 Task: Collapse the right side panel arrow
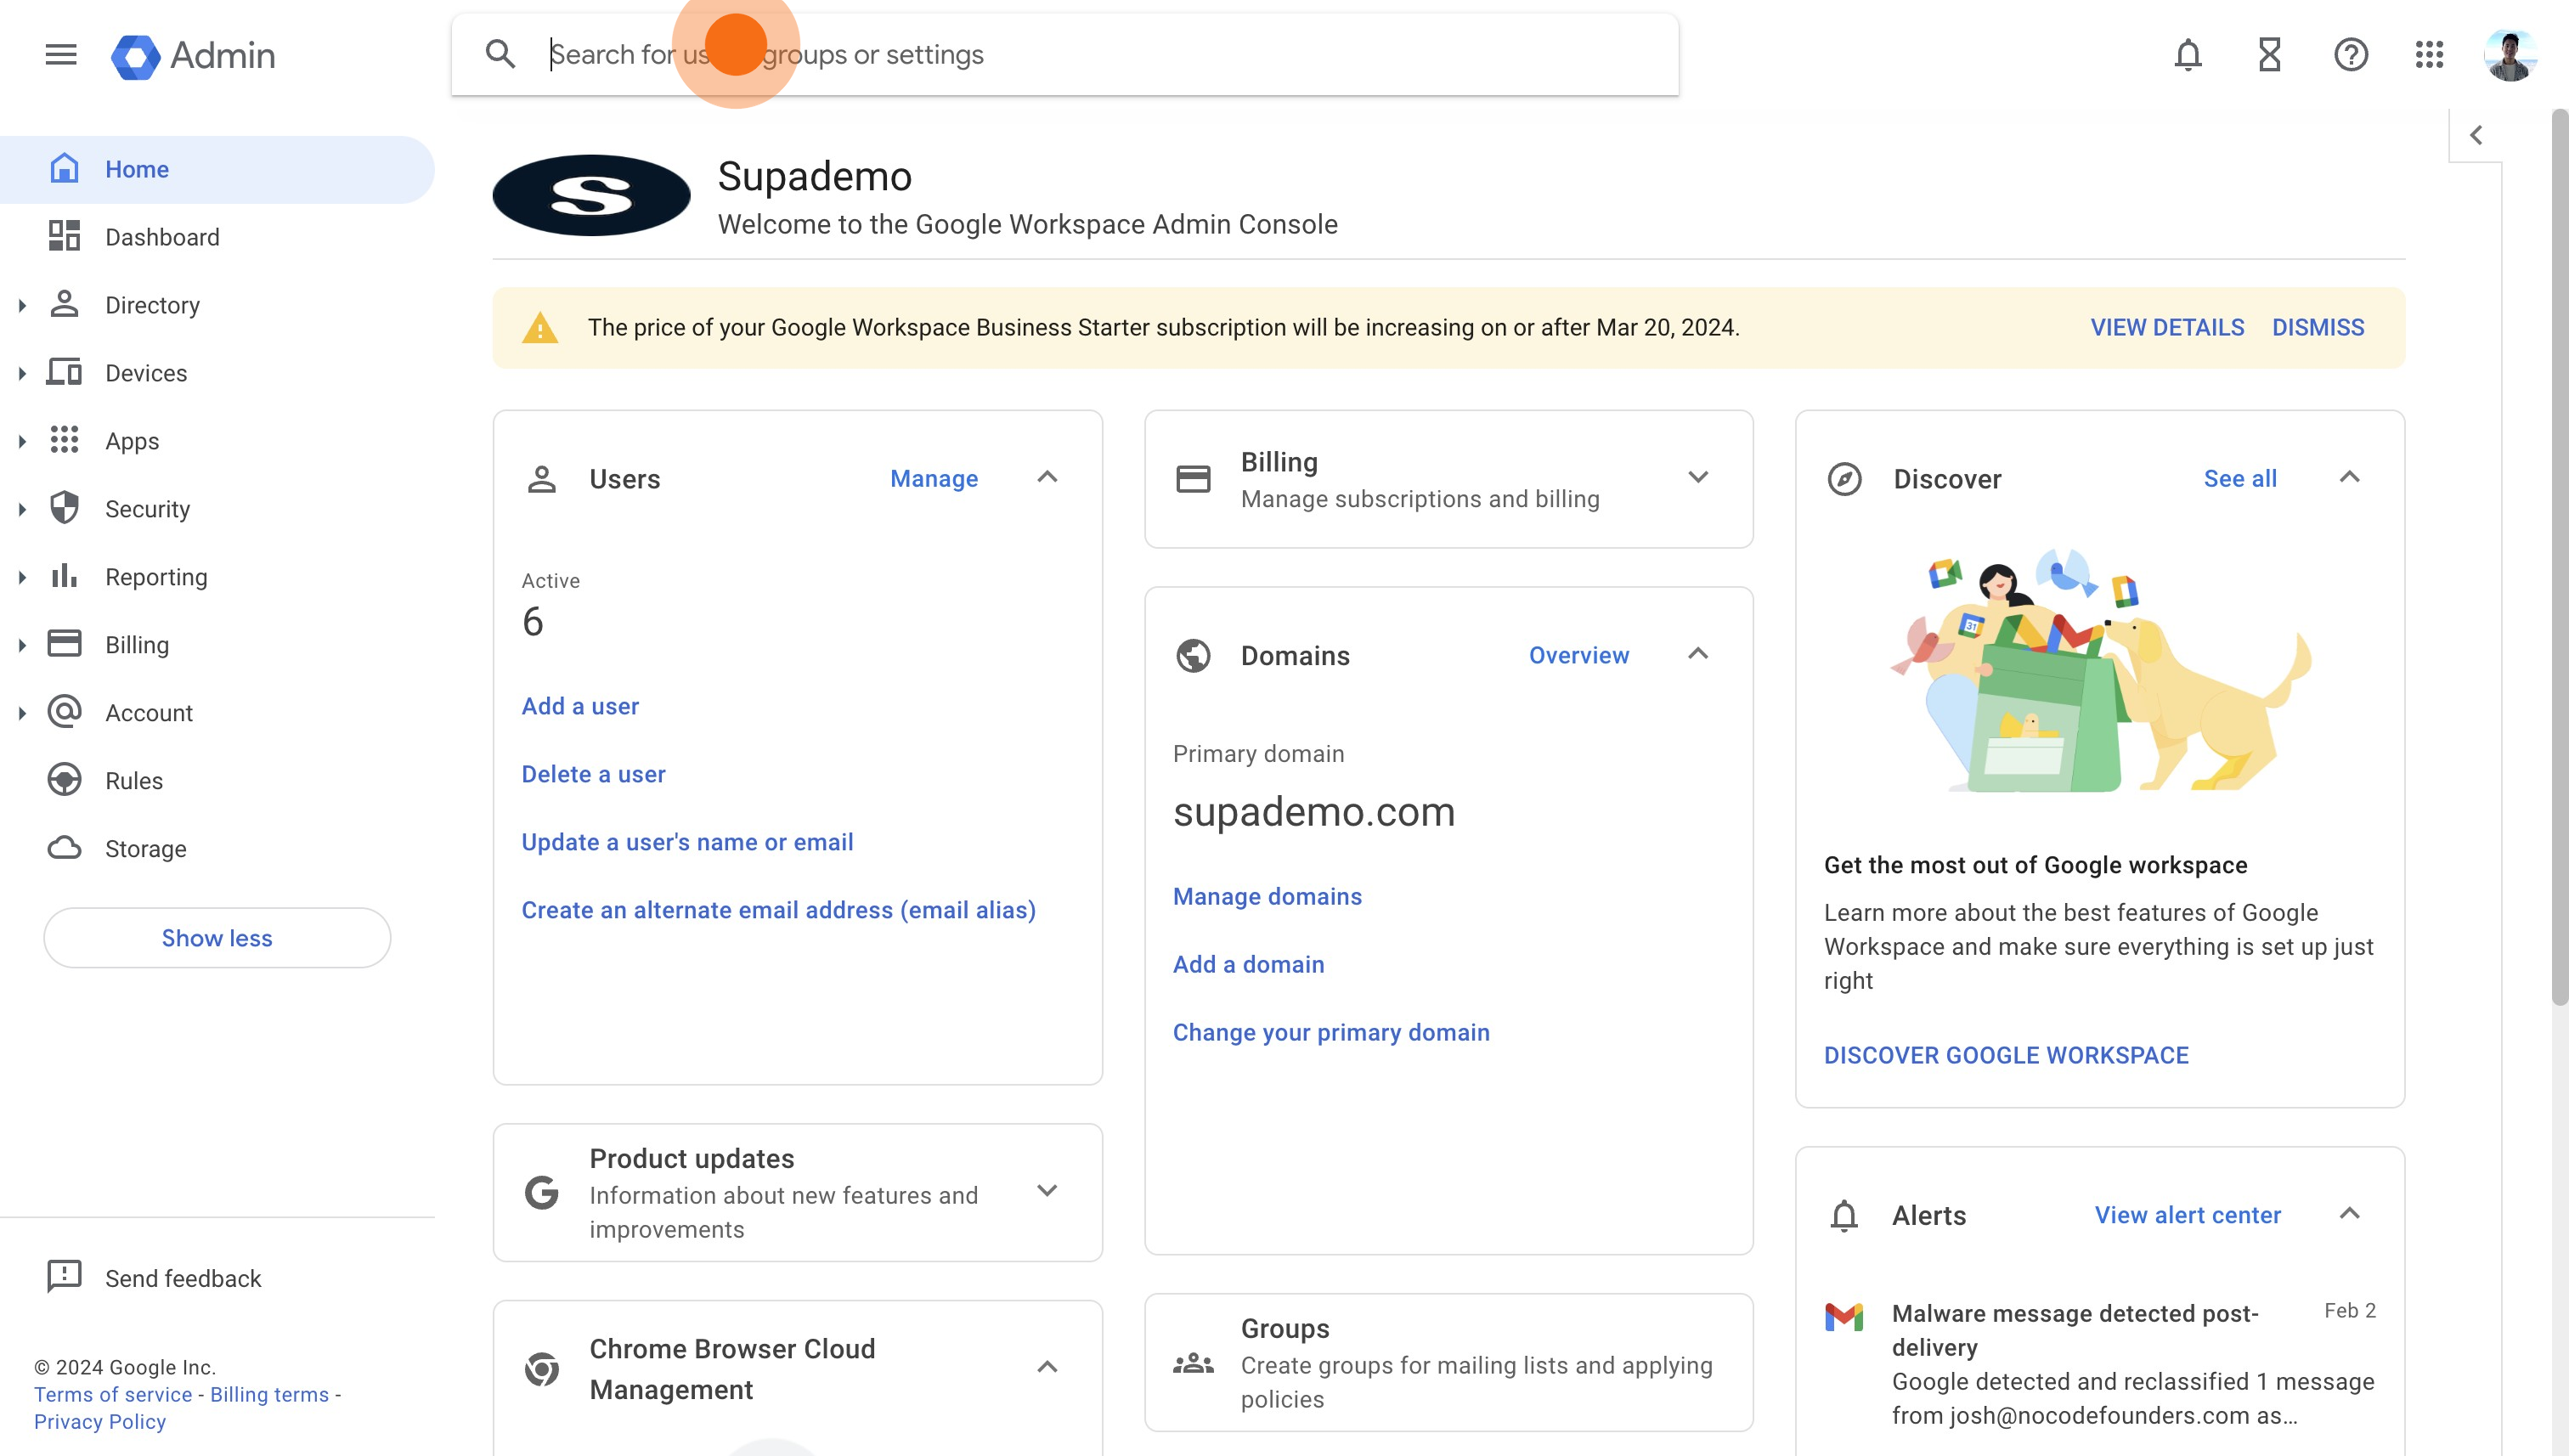2476,135
